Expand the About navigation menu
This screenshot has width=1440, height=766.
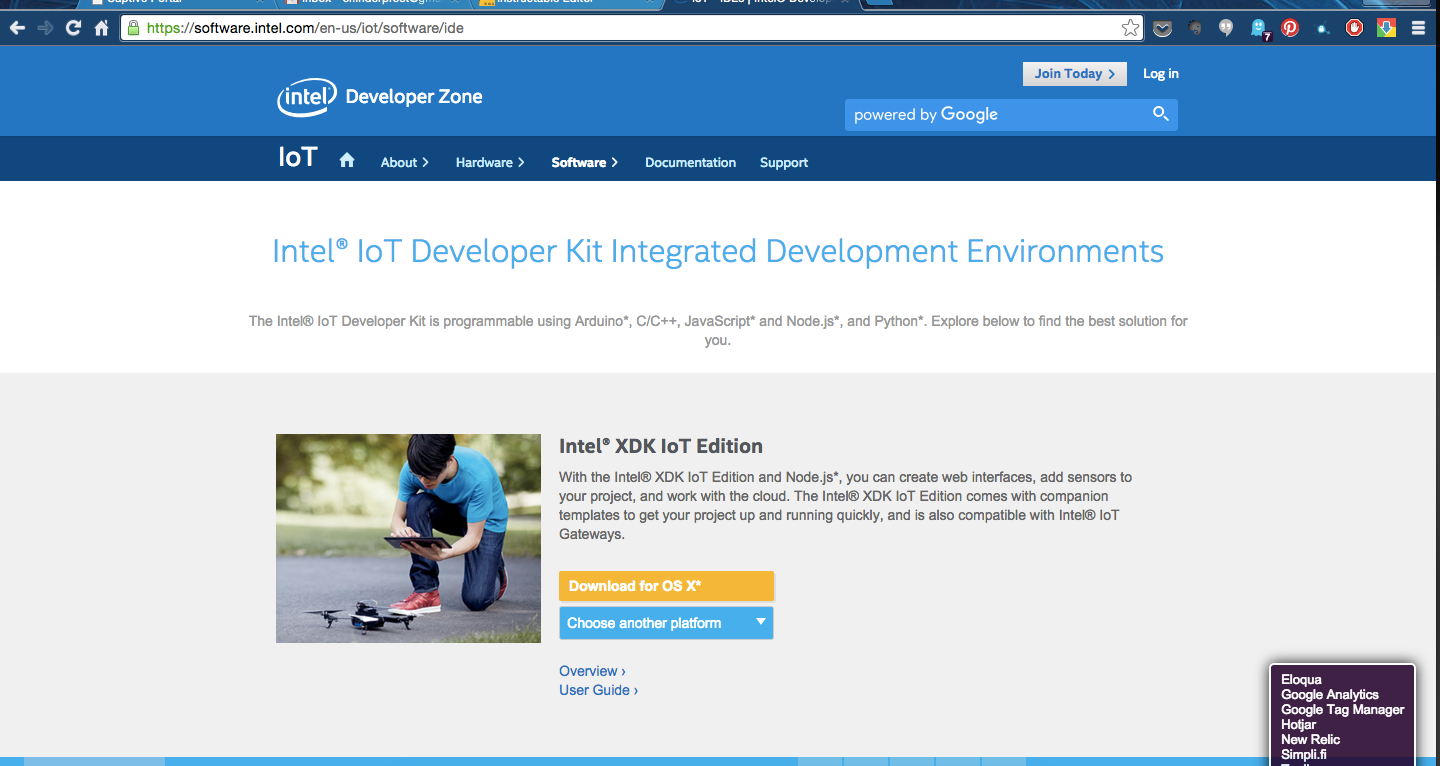404,162
